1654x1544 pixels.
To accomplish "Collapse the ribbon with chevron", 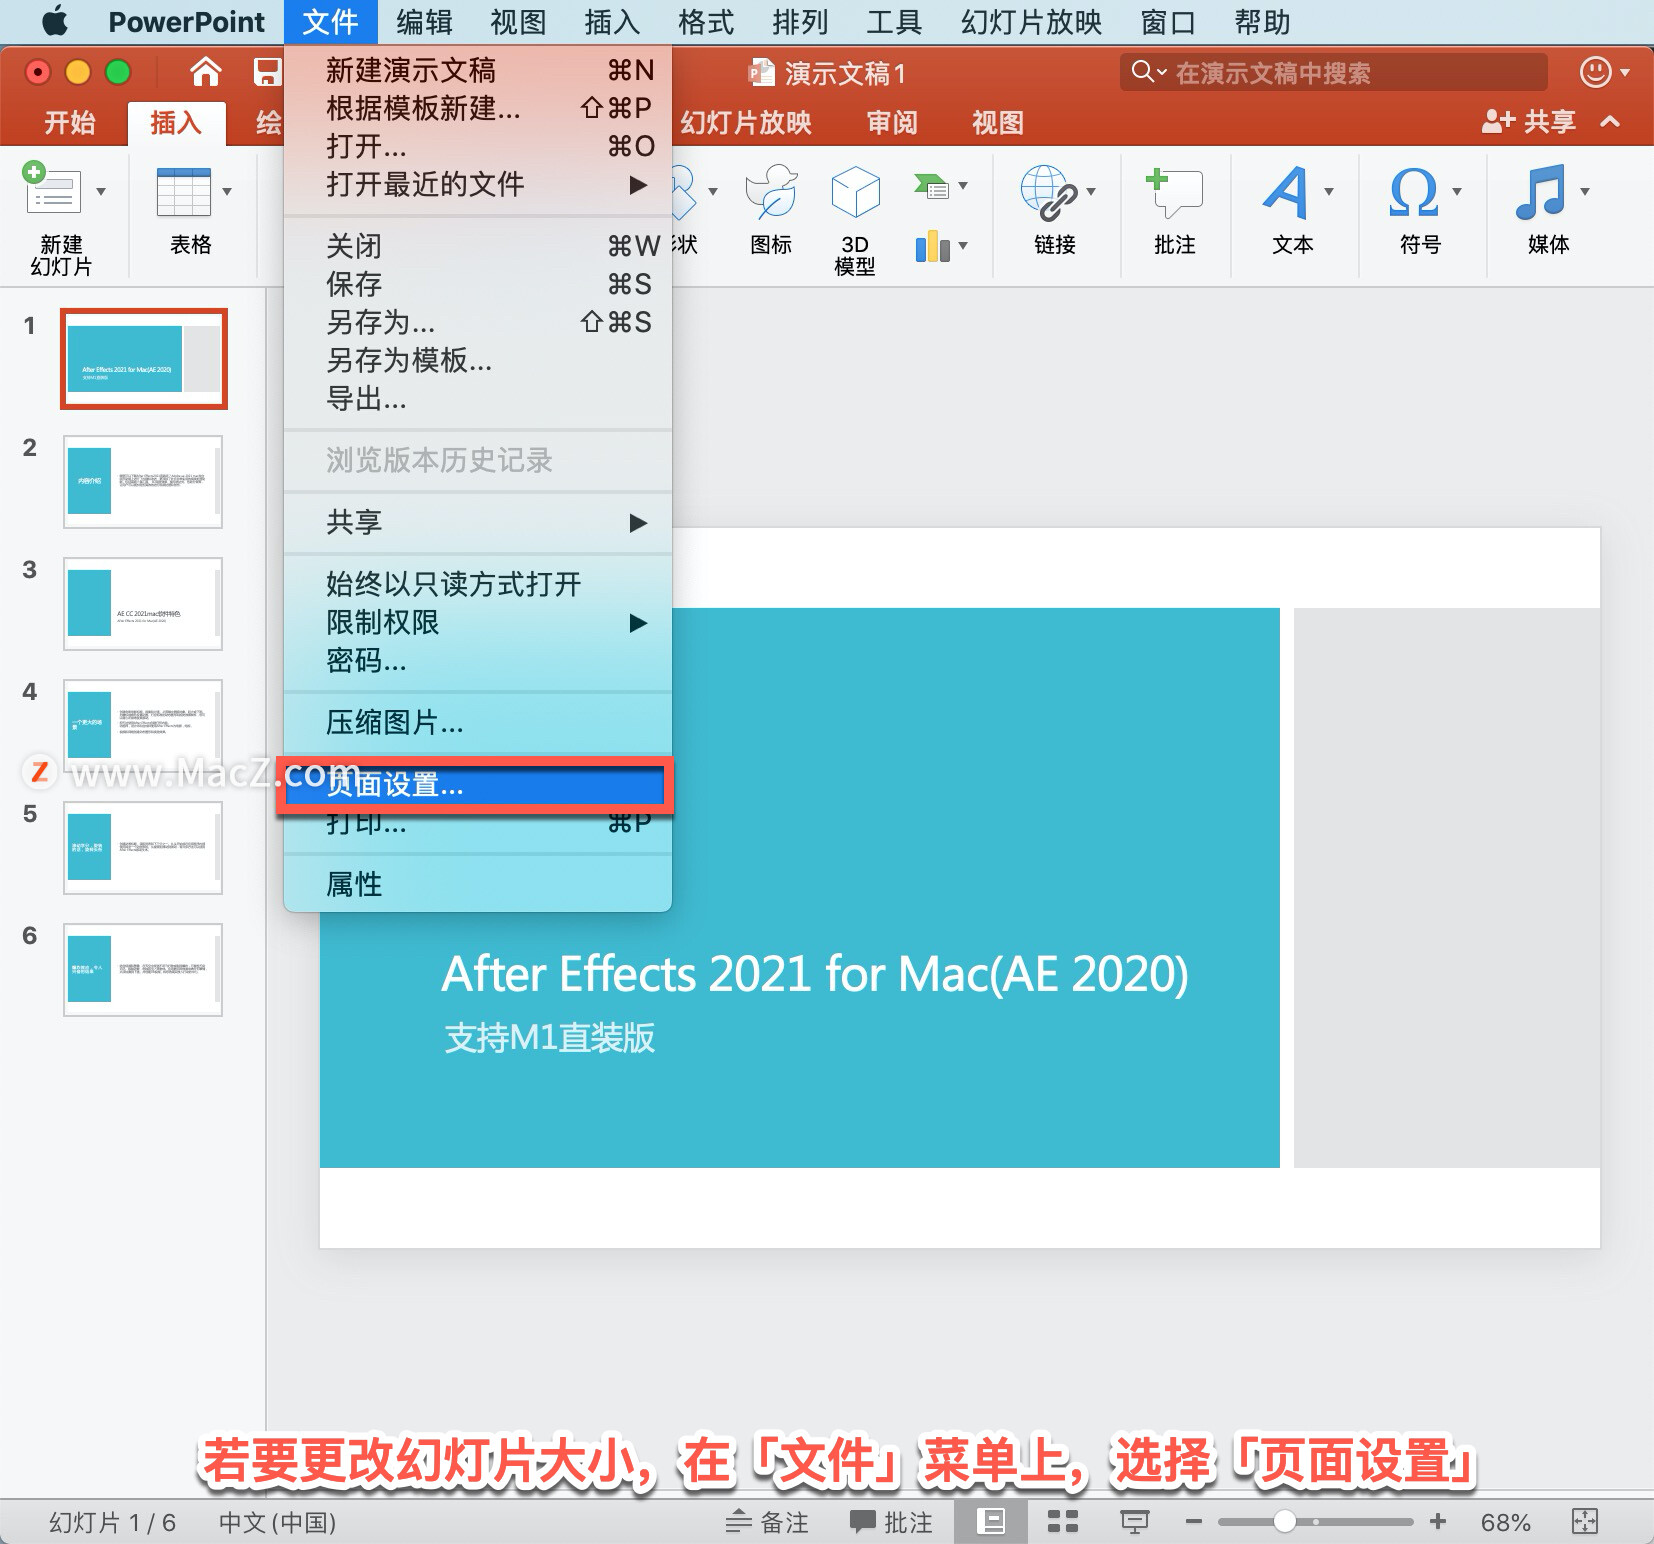I will 1610,122.
